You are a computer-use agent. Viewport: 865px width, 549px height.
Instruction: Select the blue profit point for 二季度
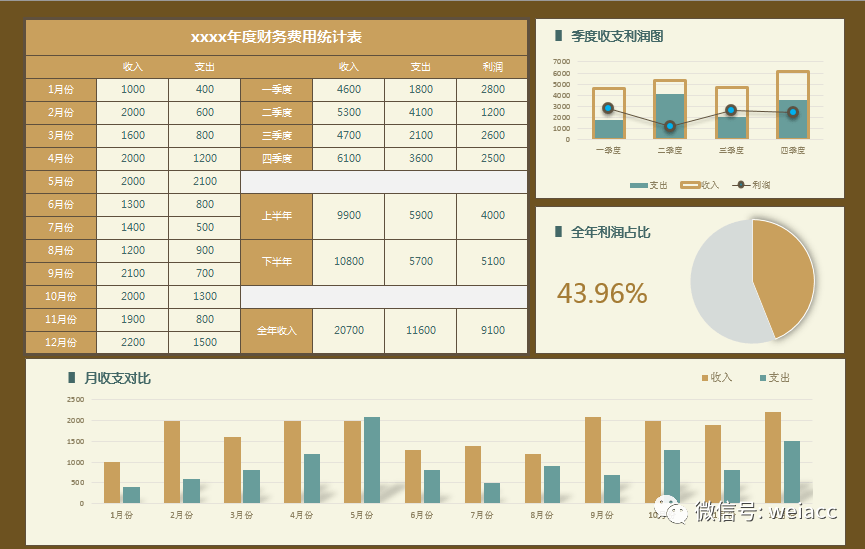point(670,126)
